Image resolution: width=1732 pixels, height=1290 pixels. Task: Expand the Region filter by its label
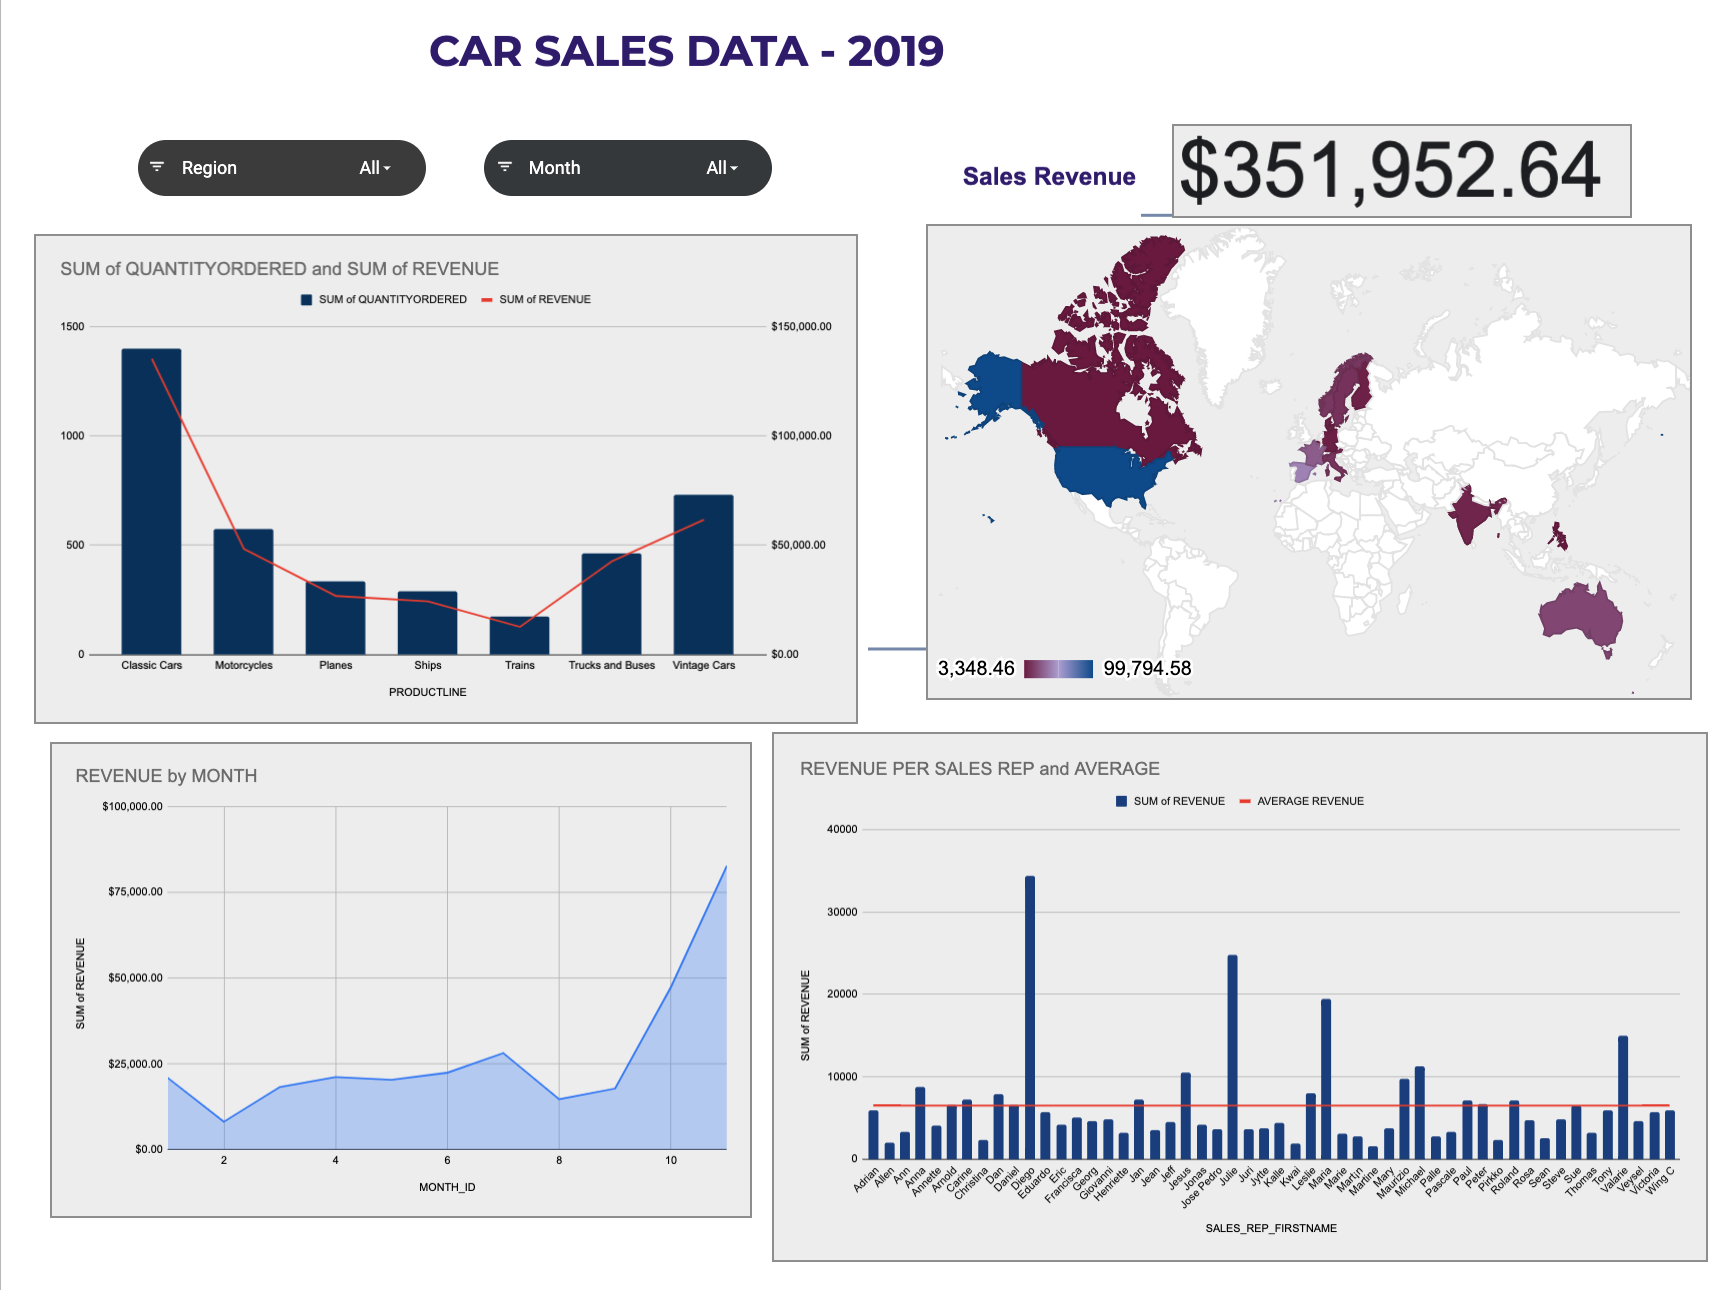pyautogui.click(x=209, y=168)
